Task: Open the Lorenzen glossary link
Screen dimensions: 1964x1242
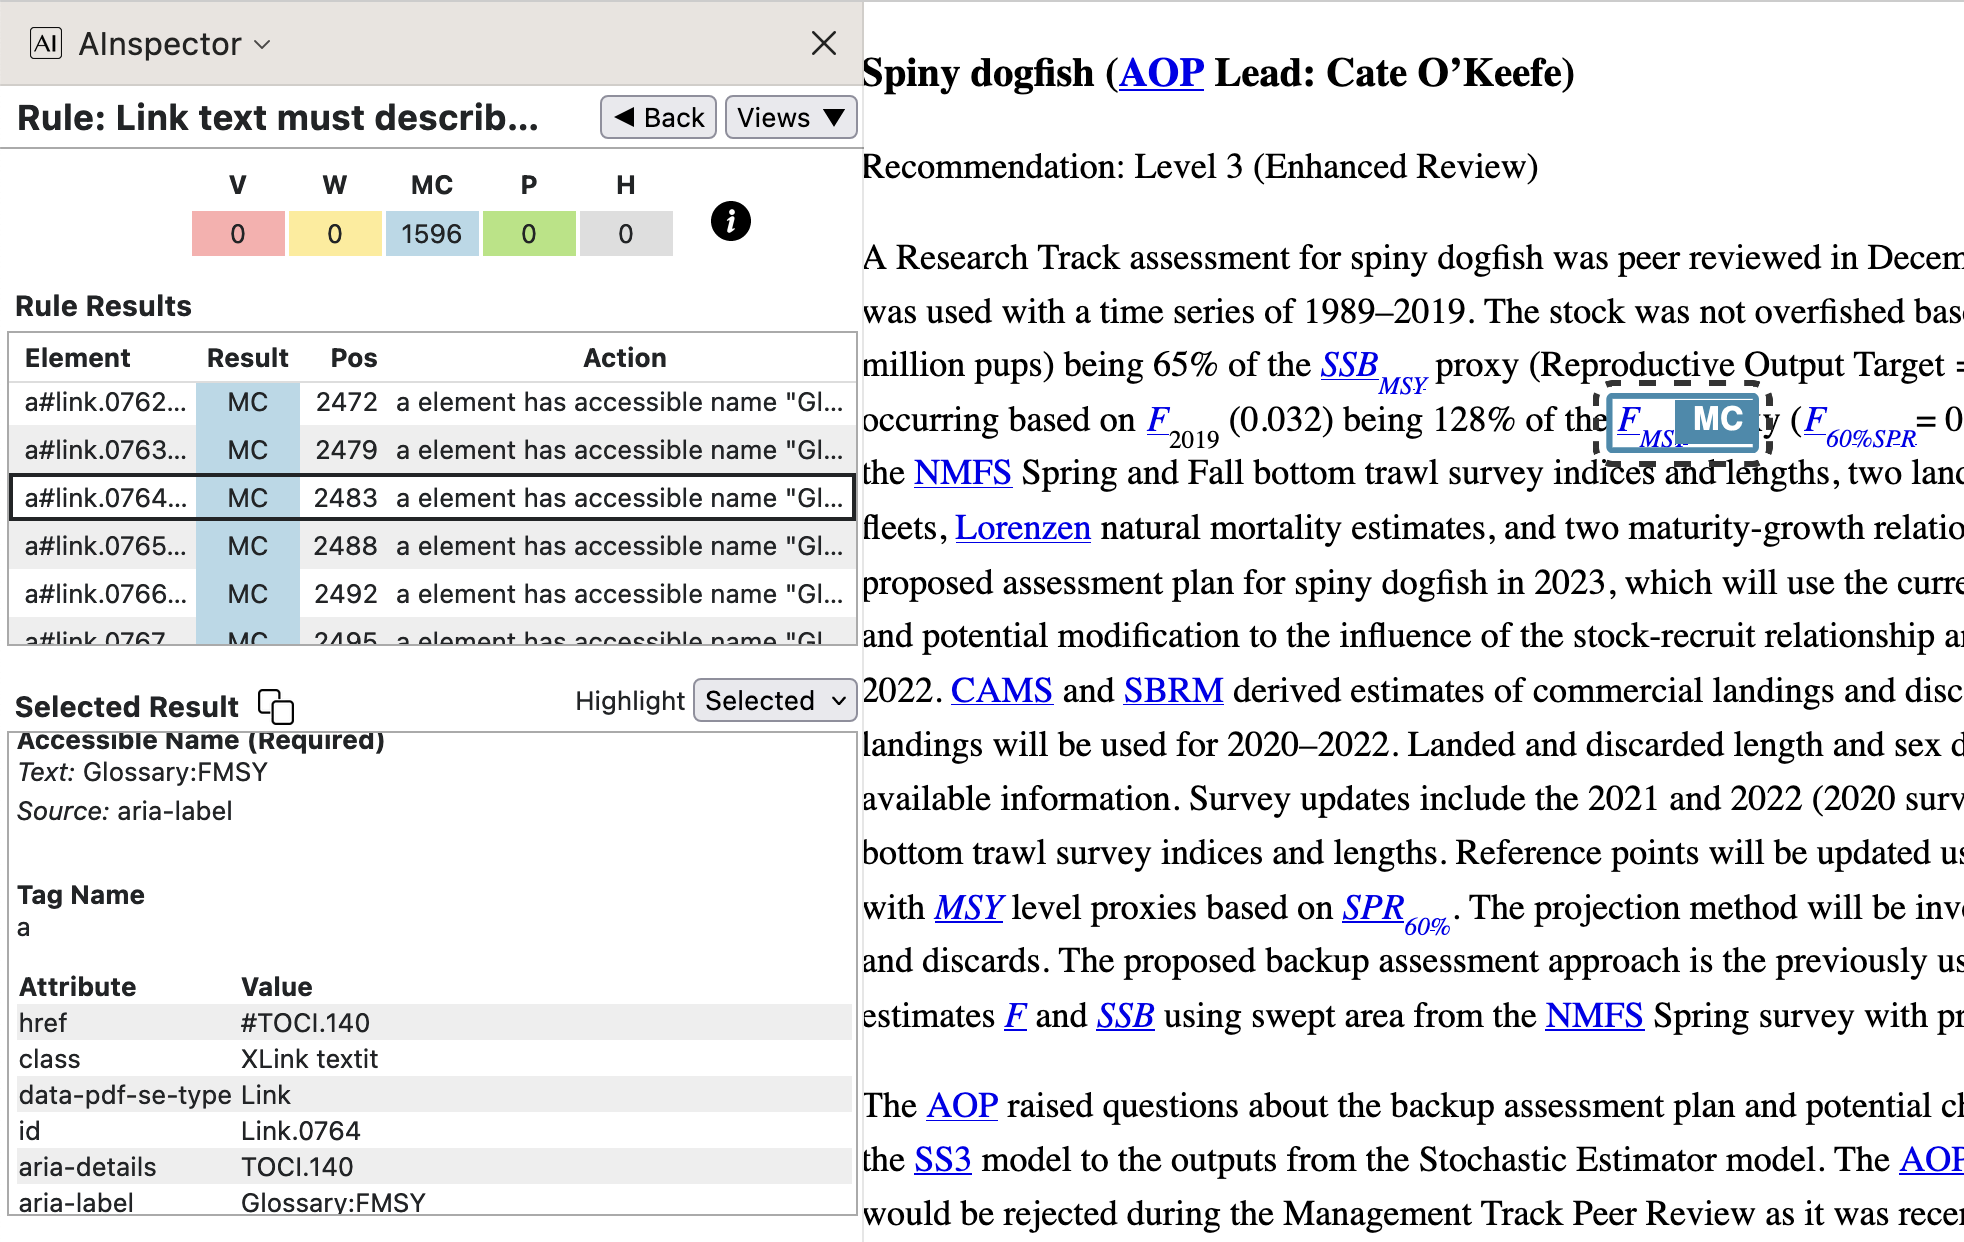Action: (x=1022, y=528)
